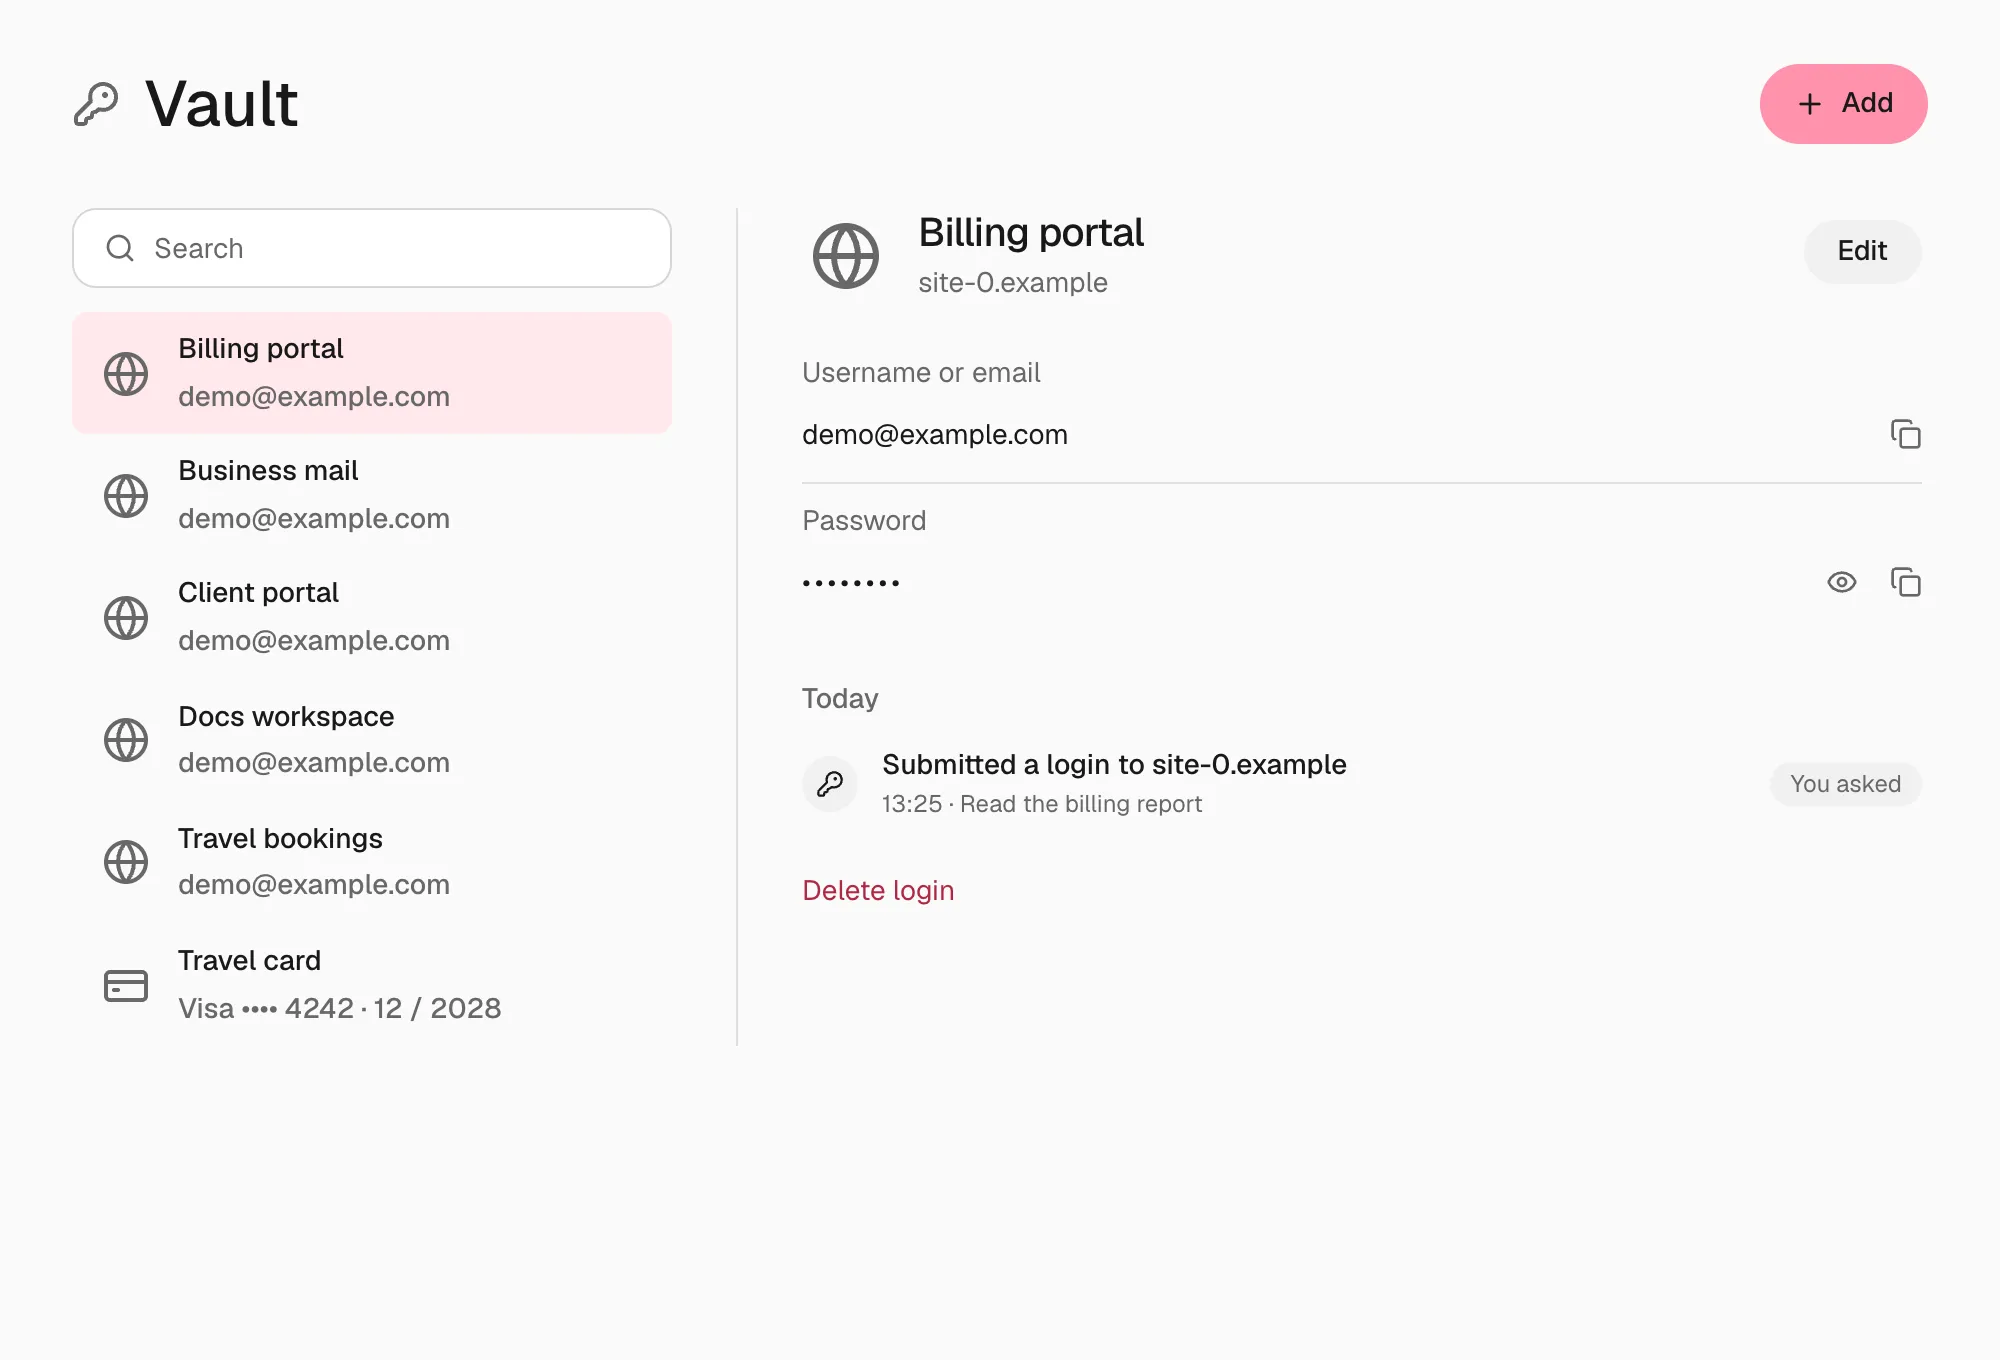Click the Billing portal detail heading
Image resolution: width=2000 pixels, height=1360 pixels.
pyautogui.click(x=1031, y=233)
